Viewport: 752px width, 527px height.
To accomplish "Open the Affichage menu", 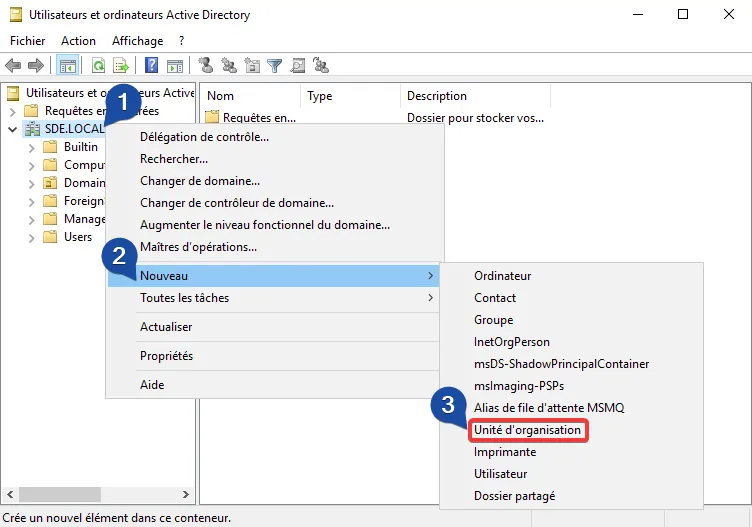I will (x=137, y=41).
